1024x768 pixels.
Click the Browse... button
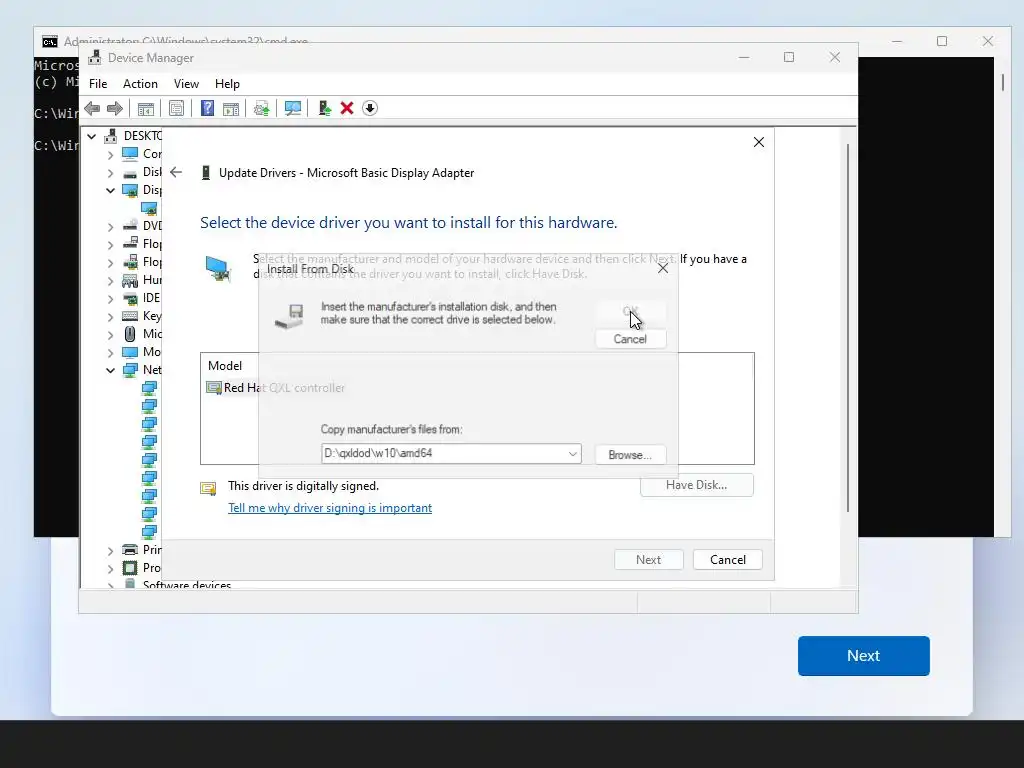(630, 455)
